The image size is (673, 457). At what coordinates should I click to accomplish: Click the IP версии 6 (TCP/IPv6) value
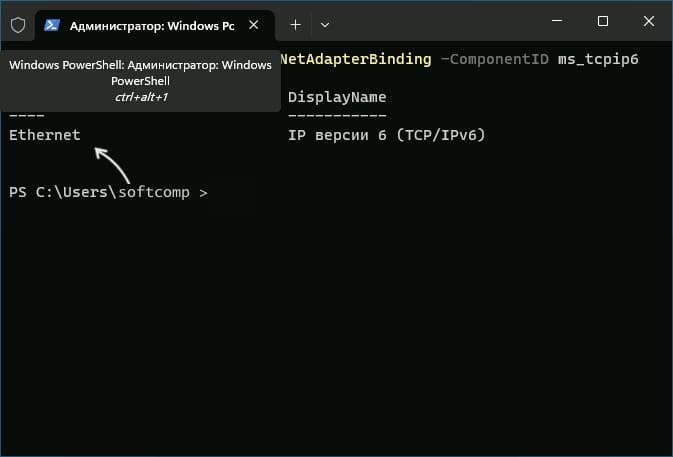tap(386, 135)
